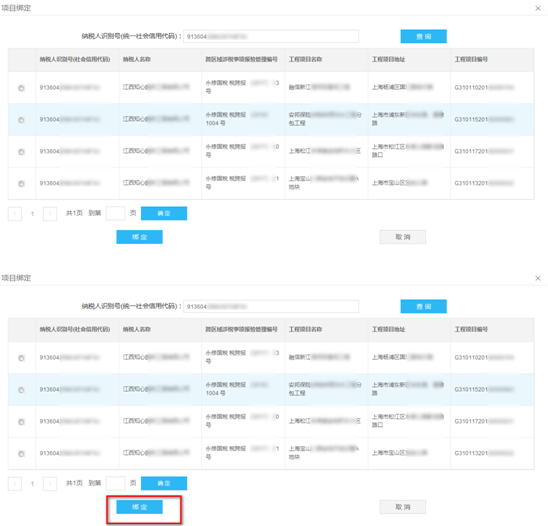Click page 1 link in lower pagination

coord(33,484)
